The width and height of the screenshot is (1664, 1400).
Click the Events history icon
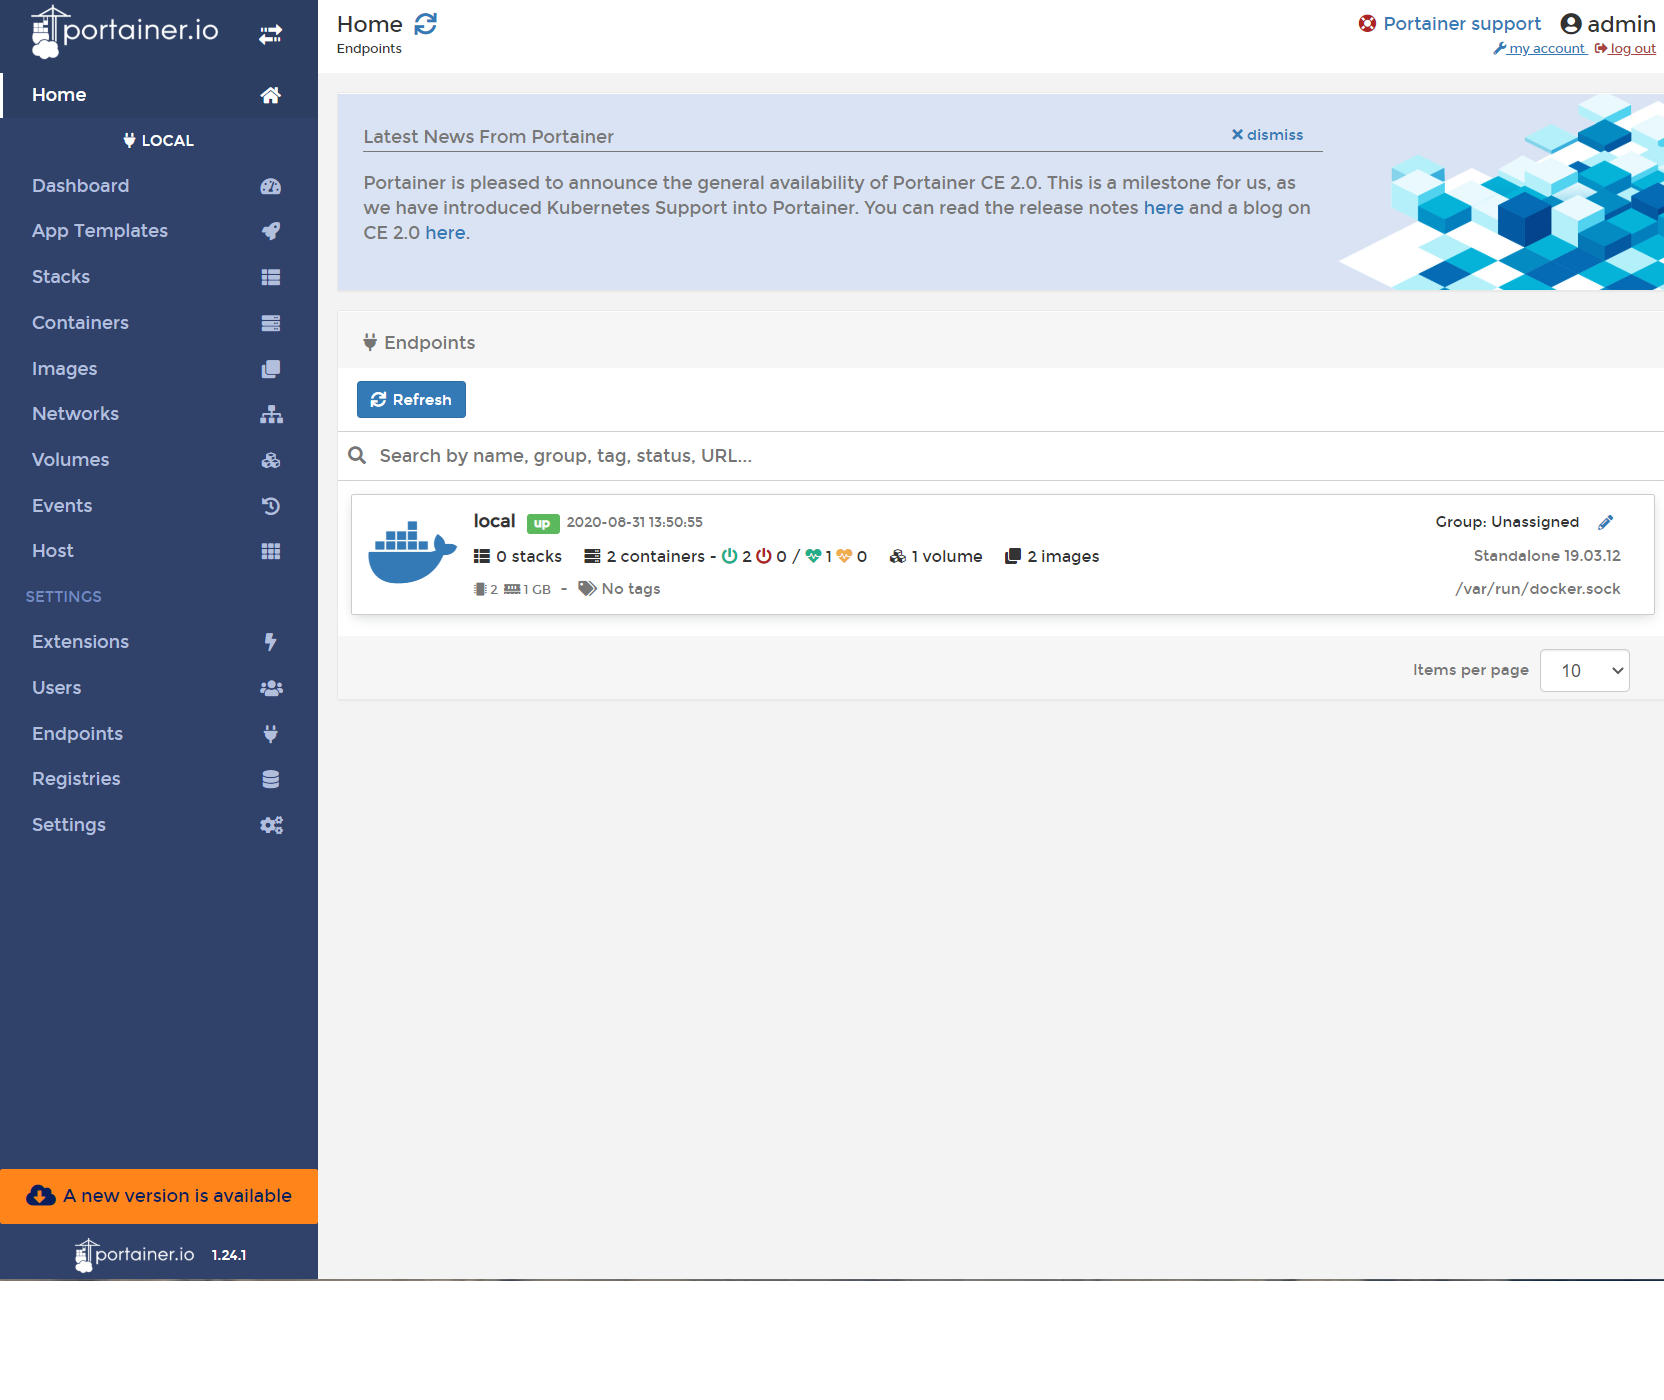coord(270,506)
